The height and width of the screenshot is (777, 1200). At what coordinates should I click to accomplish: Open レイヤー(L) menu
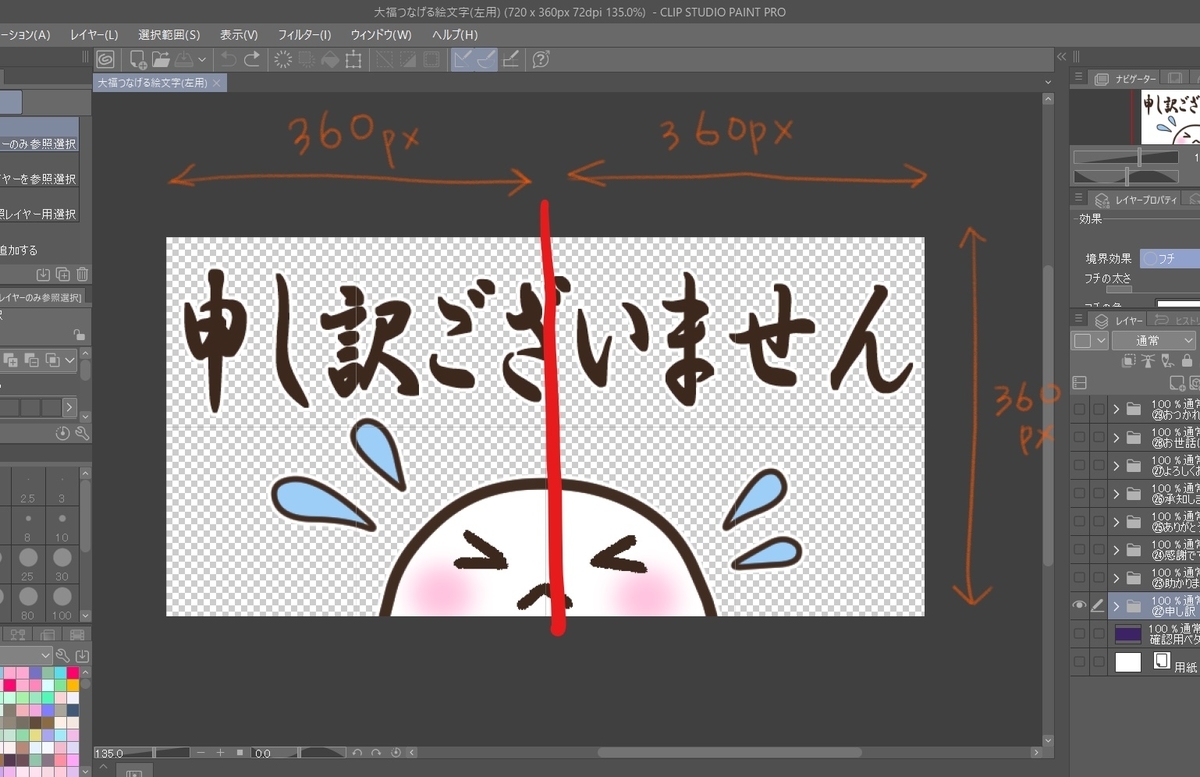coord(94,34)
